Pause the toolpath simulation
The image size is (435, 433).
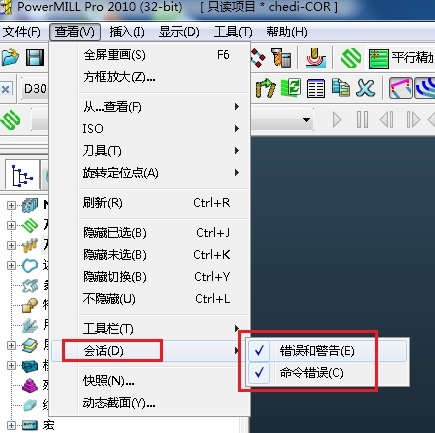[362, 119]
